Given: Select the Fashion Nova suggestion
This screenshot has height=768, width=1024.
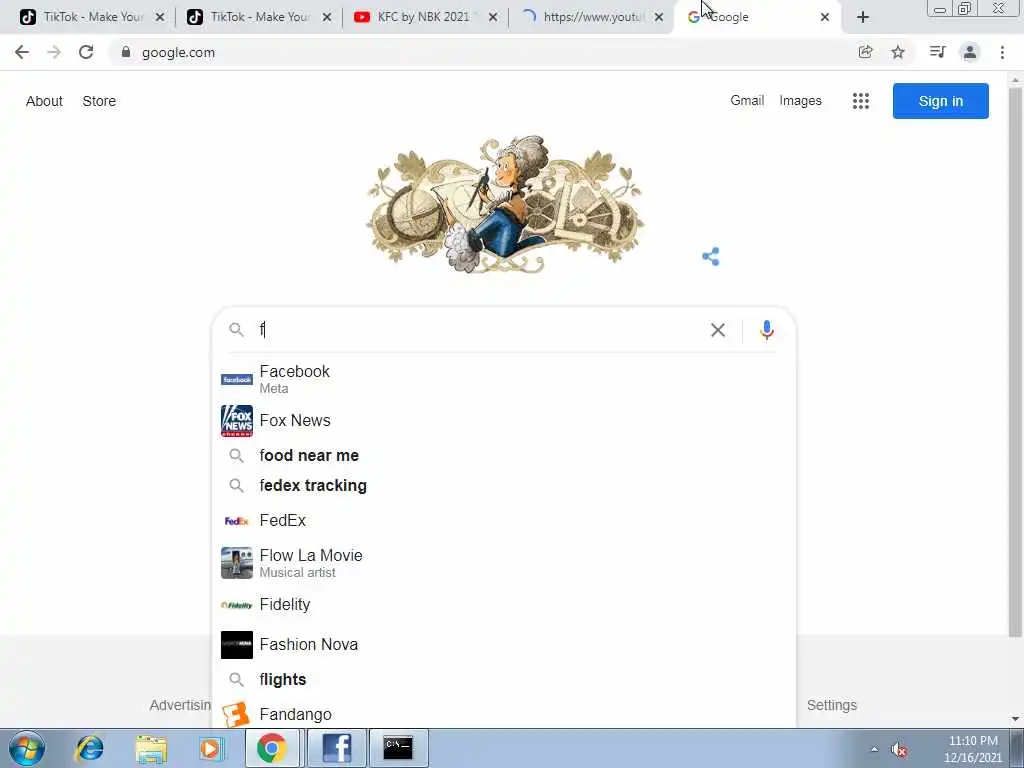Looking at the screenshot, I should coord(504,645).
